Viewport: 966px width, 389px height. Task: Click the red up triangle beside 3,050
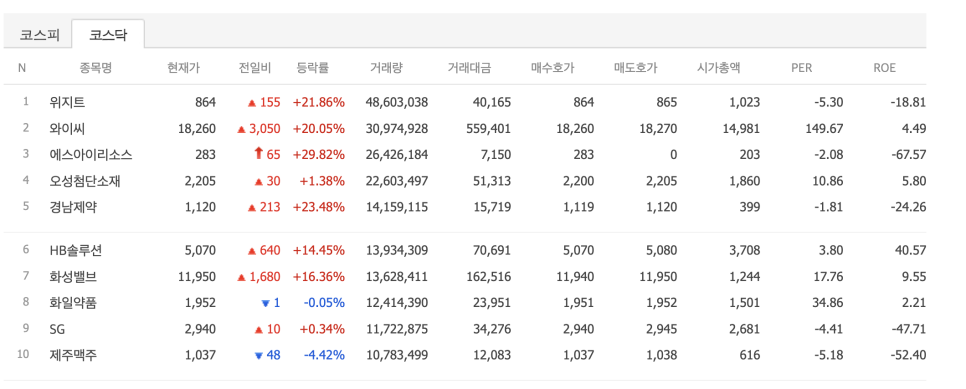[242, 129]
